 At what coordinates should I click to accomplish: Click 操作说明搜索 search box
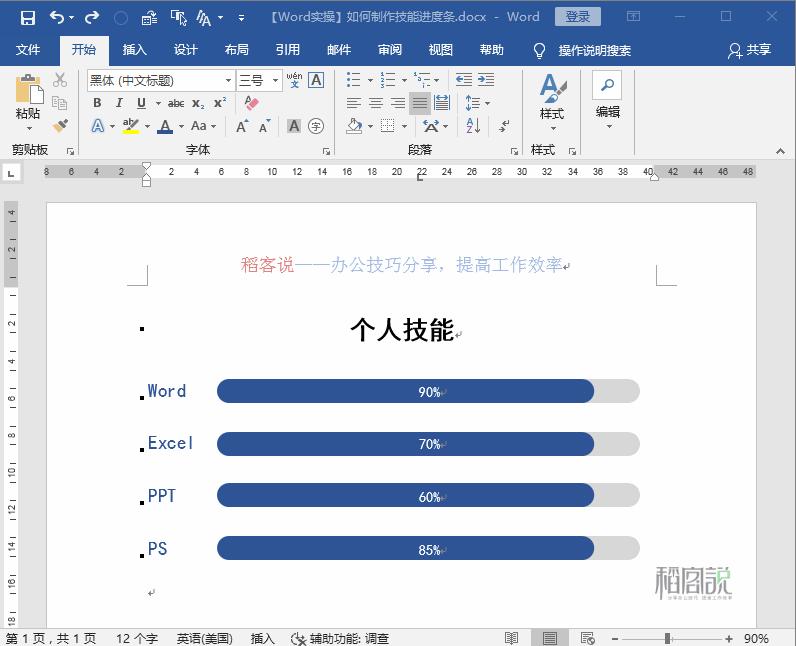click(594, 50)
